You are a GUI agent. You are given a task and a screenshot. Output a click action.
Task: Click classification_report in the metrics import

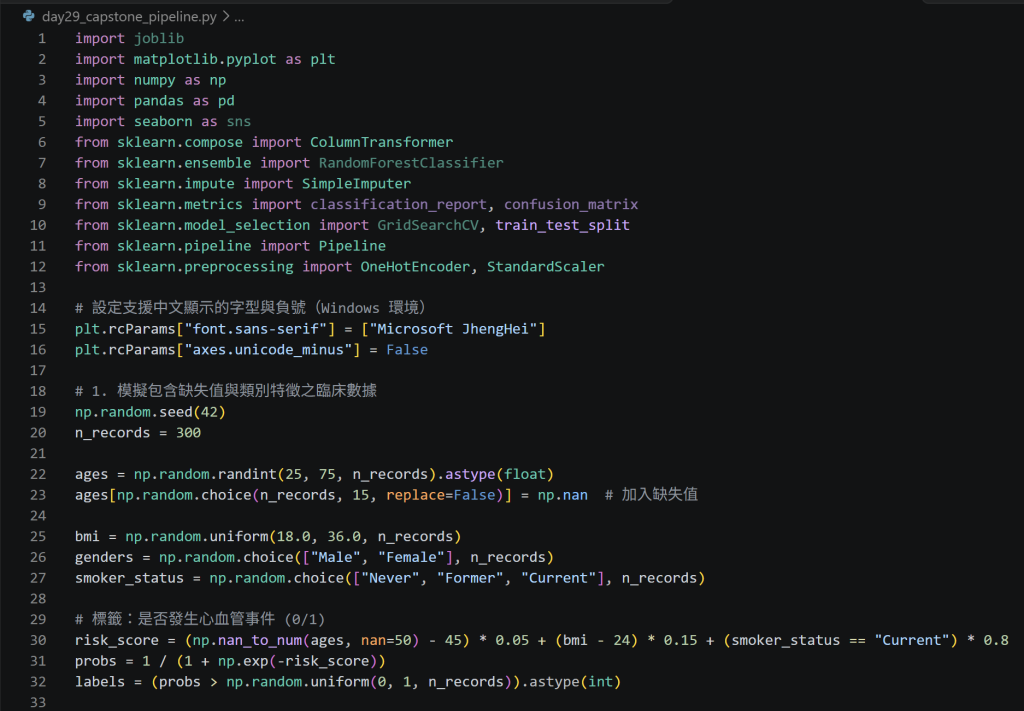398,205
